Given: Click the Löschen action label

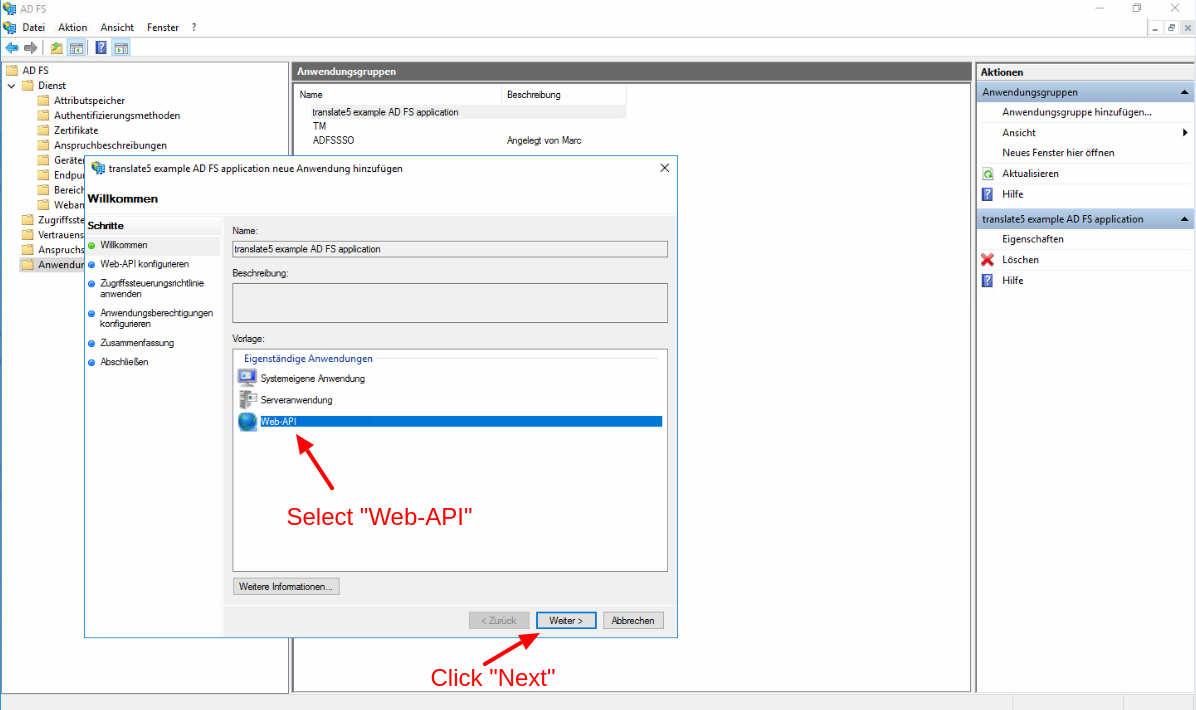Looking at the screenshot, I should click(1020, 260).
